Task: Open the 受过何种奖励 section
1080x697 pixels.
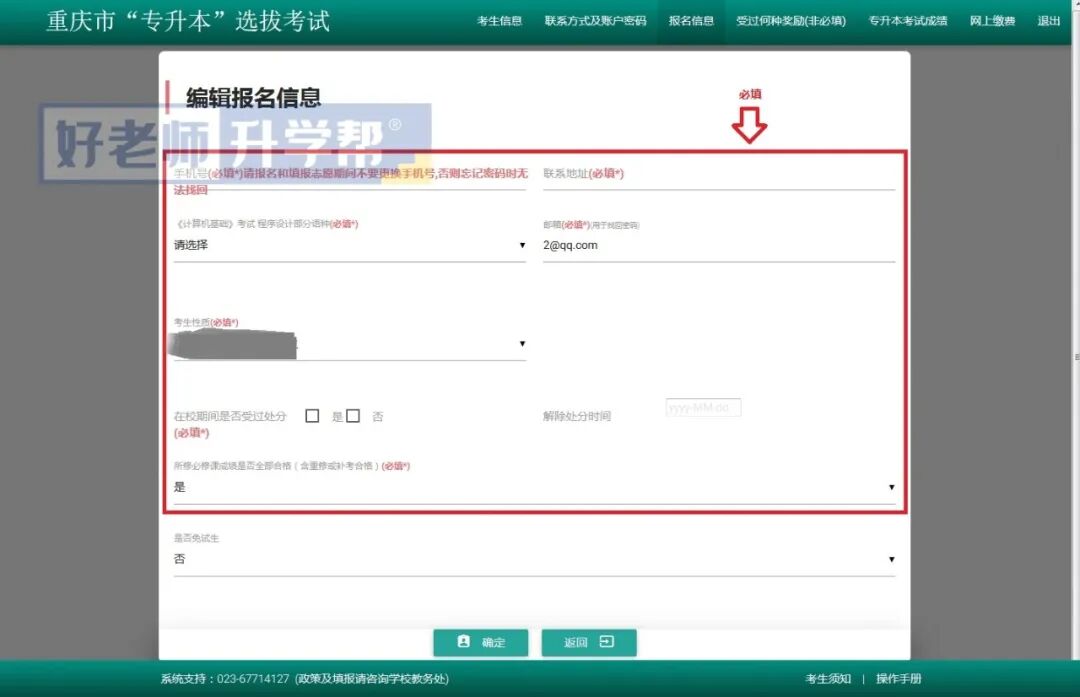Action: (791, 21)
